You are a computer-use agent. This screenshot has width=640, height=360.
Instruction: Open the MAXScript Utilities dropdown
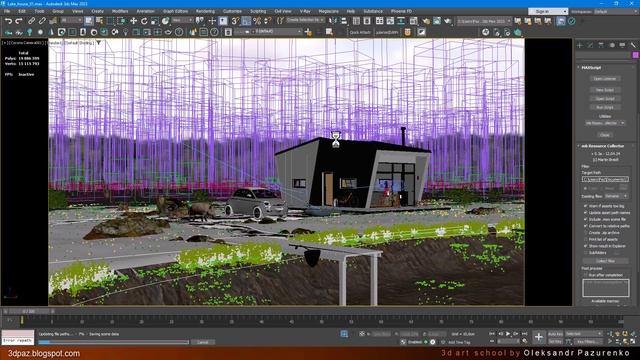pos(605,123)
